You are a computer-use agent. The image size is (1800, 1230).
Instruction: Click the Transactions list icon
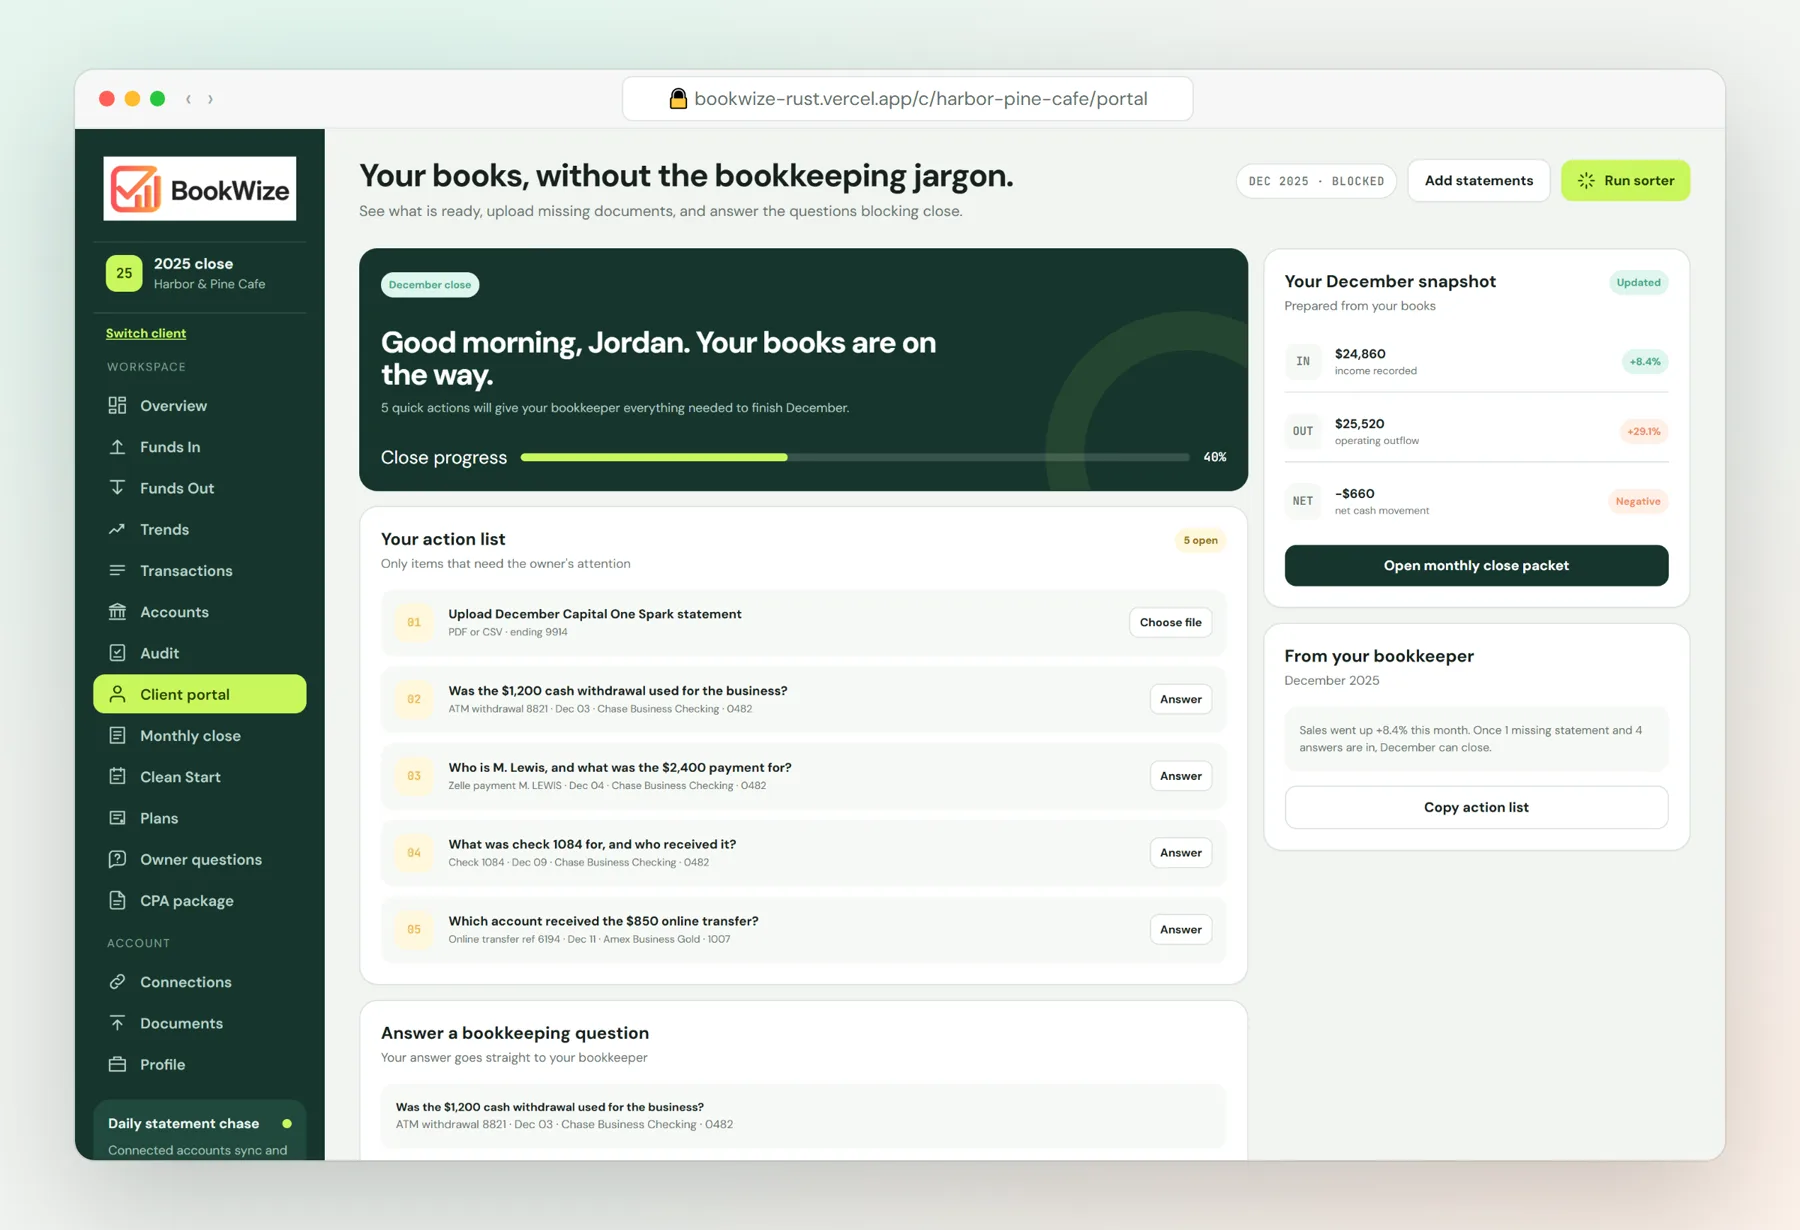pos(117,570)
